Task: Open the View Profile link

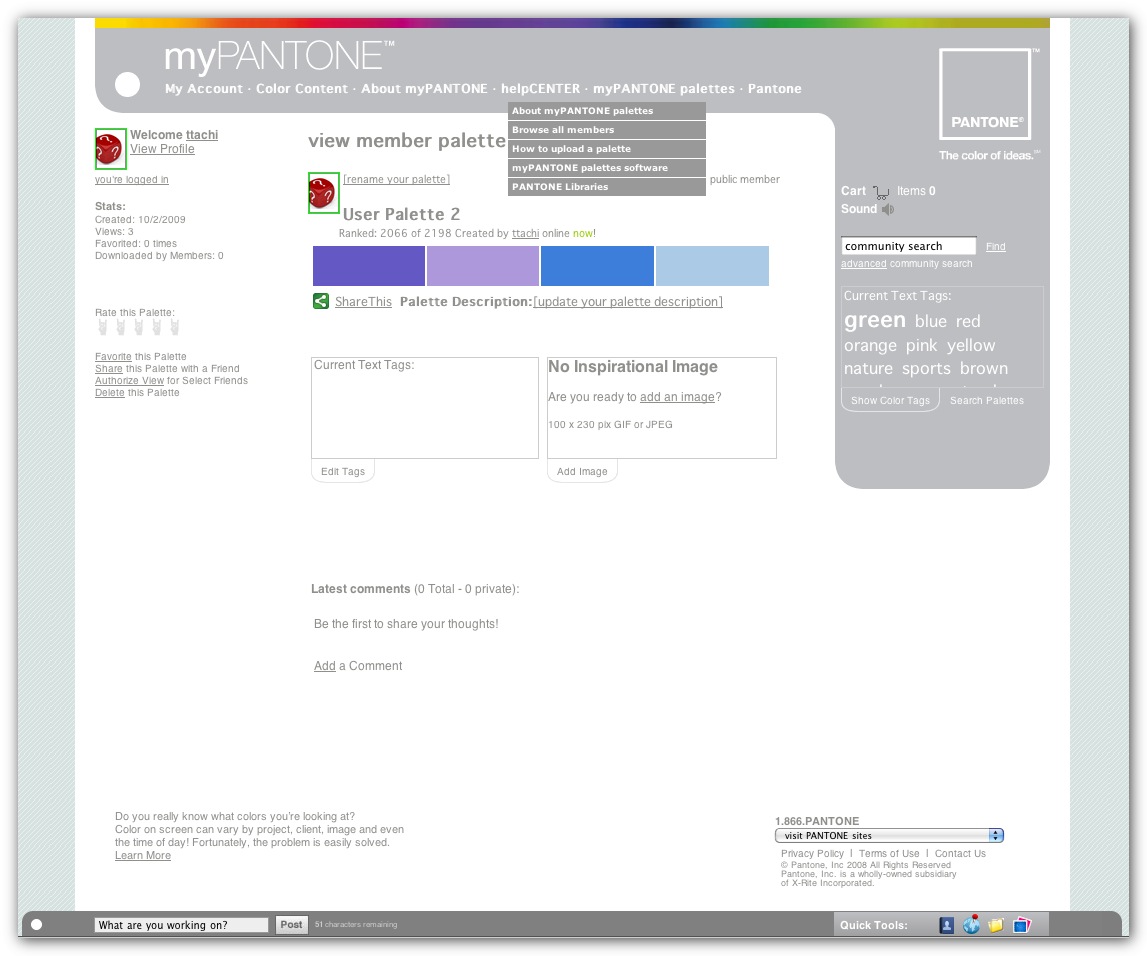Action: 162,149
